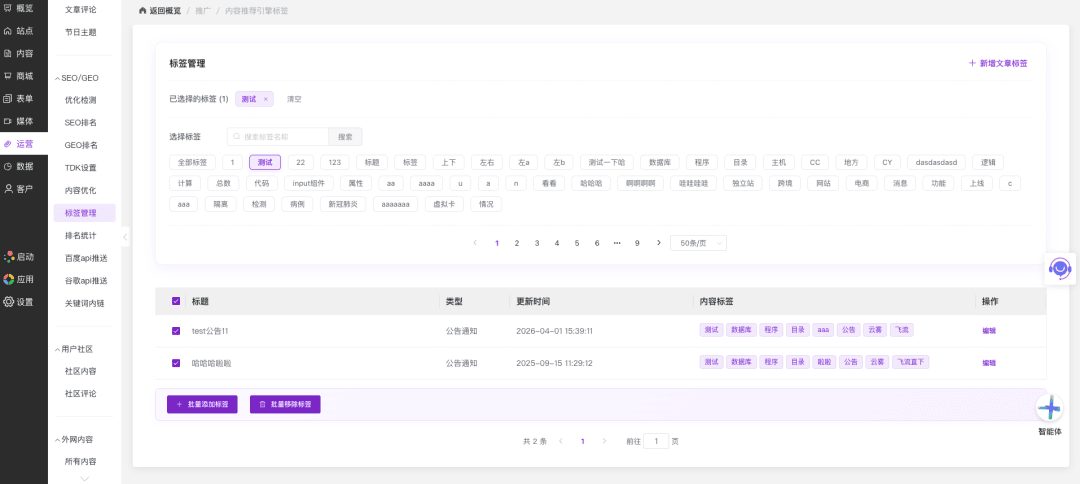Image resolution: width=1080 pixels, height=484 pixels.
Task: Collapse the 用户社区 menu group
Action: (73, 349)
